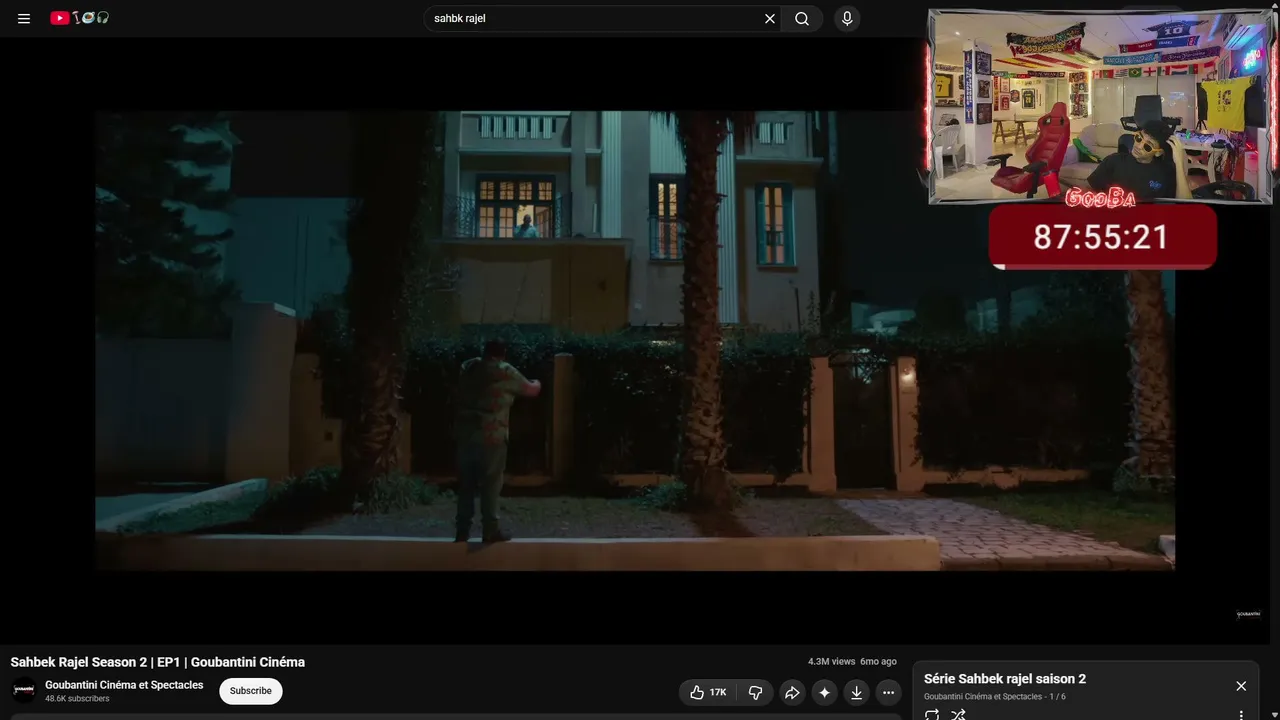Download the video using the download icon
This screenshot has width=1280, height=720.
tap(856, 692)
